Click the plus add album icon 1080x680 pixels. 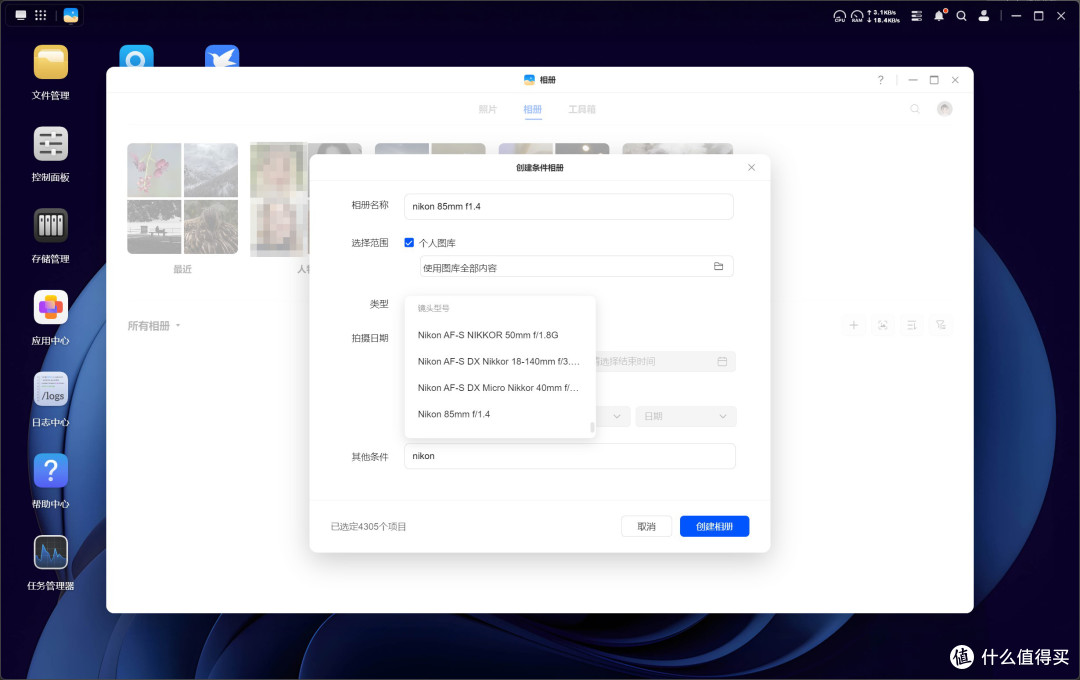pos(853,325)
